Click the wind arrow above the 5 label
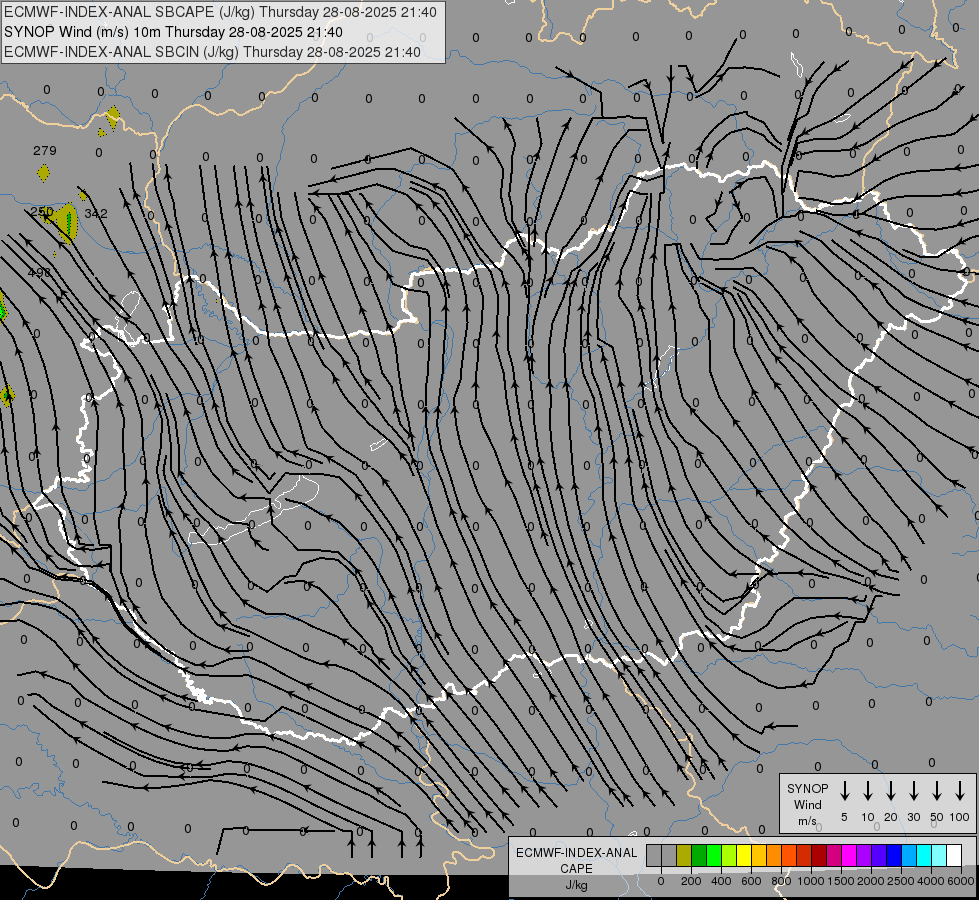Image resolution: width=979 pixels, height=900 pixels. 845,790
